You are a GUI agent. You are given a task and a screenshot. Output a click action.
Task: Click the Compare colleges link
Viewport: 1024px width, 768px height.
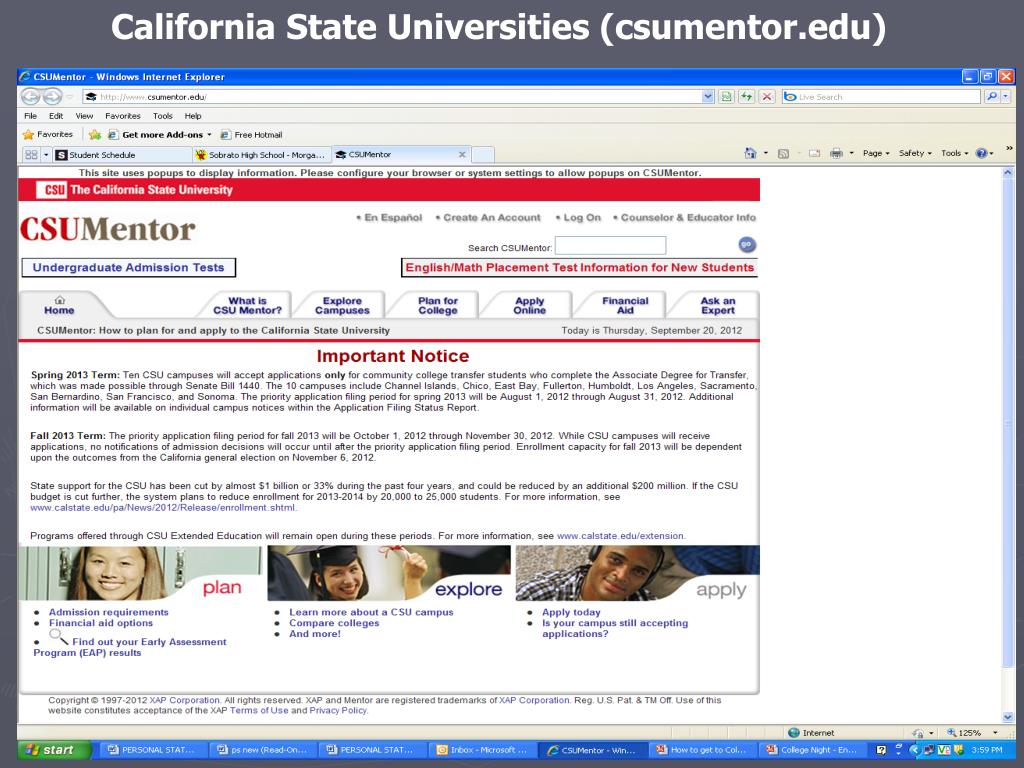point(334,623)
